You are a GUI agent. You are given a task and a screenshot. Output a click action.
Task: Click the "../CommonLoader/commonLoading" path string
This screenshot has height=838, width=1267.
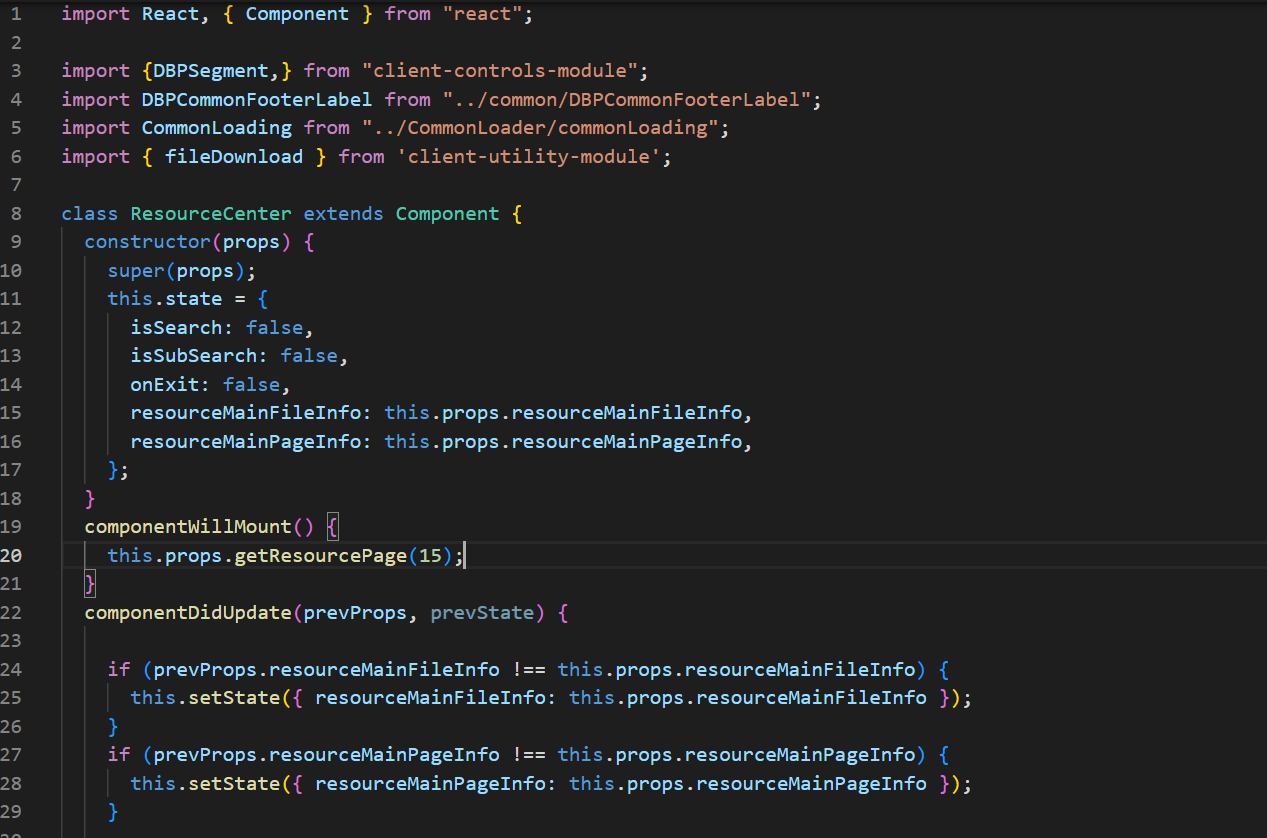pos(539,128)
